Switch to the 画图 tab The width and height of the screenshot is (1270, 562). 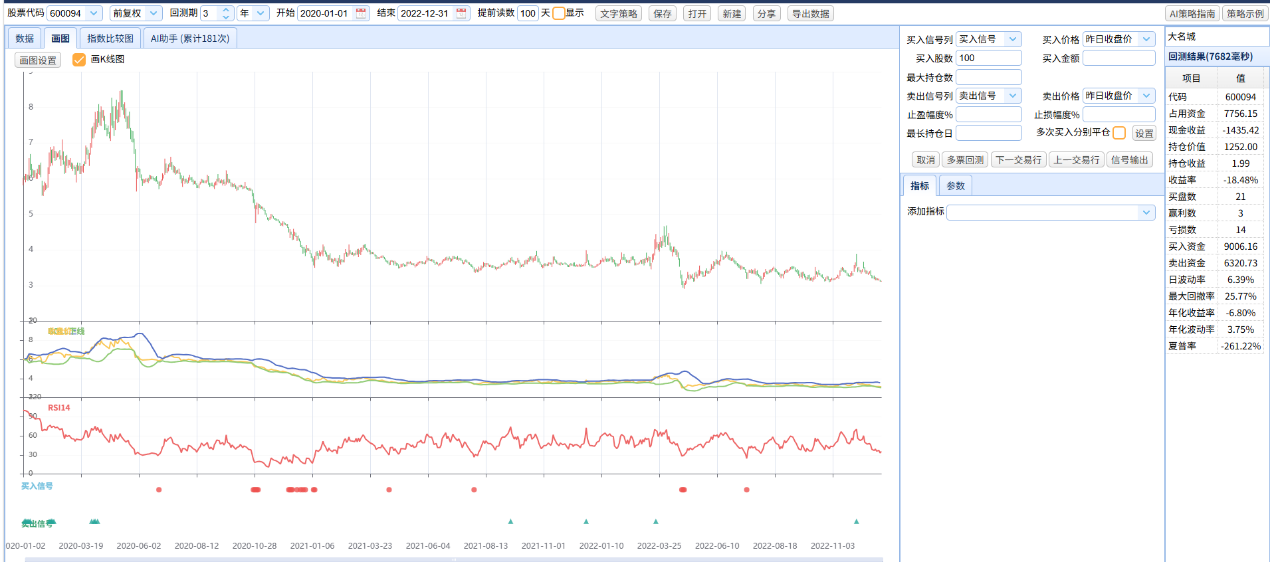click(x=60, y=38)
